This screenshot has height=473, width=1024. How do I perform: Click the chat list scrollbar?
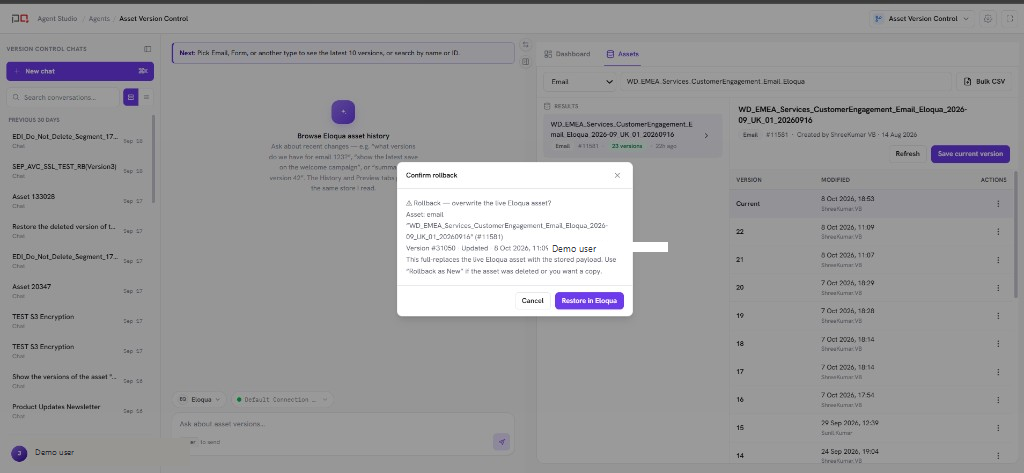click(x=154, y=159)
